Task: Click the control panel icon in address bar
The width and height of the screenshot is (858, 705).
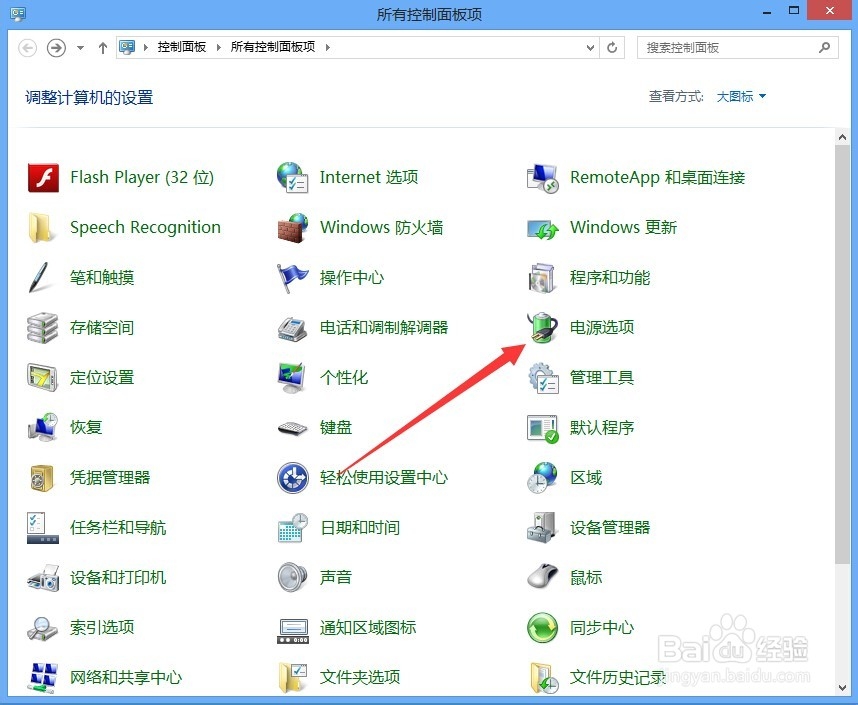Action: click(127, 47)
